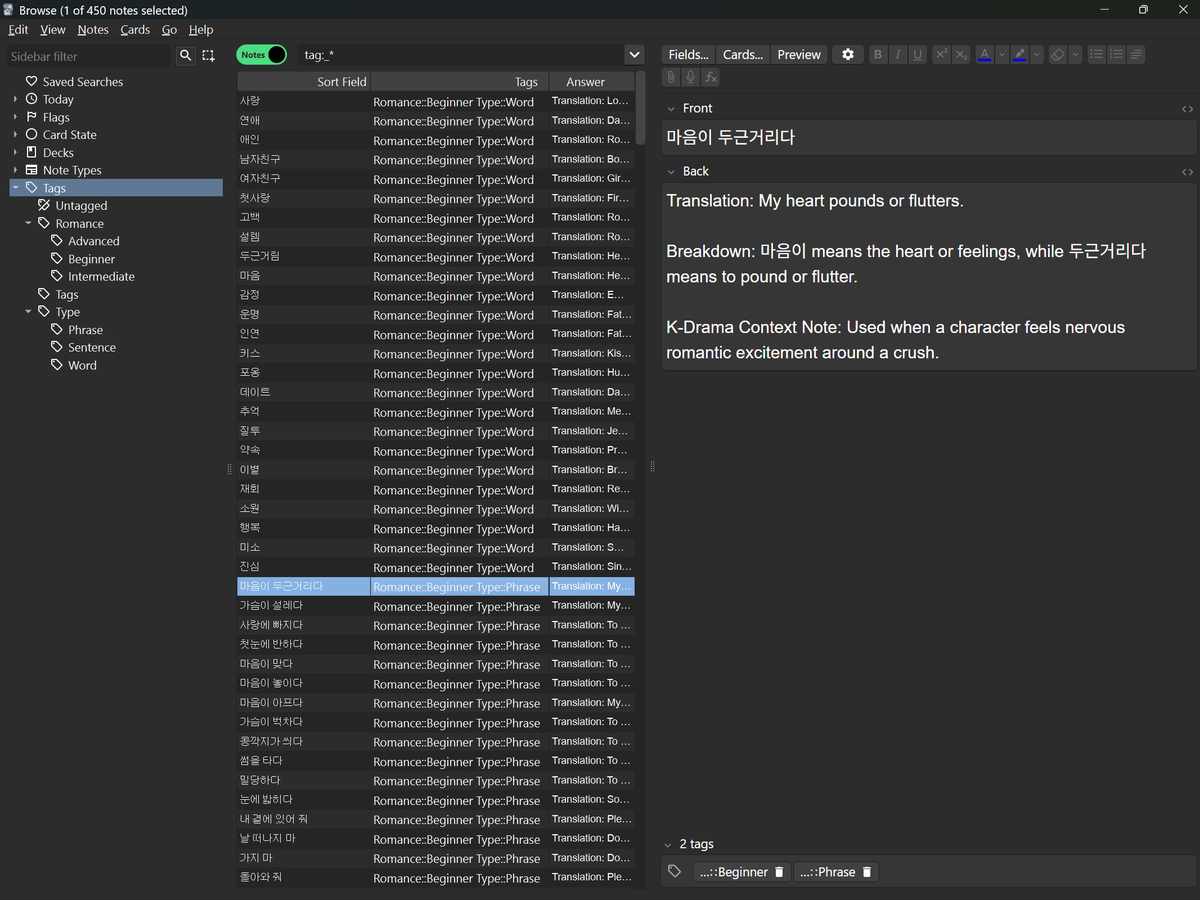Apply bold formatting in the editor

coord(878,55)
